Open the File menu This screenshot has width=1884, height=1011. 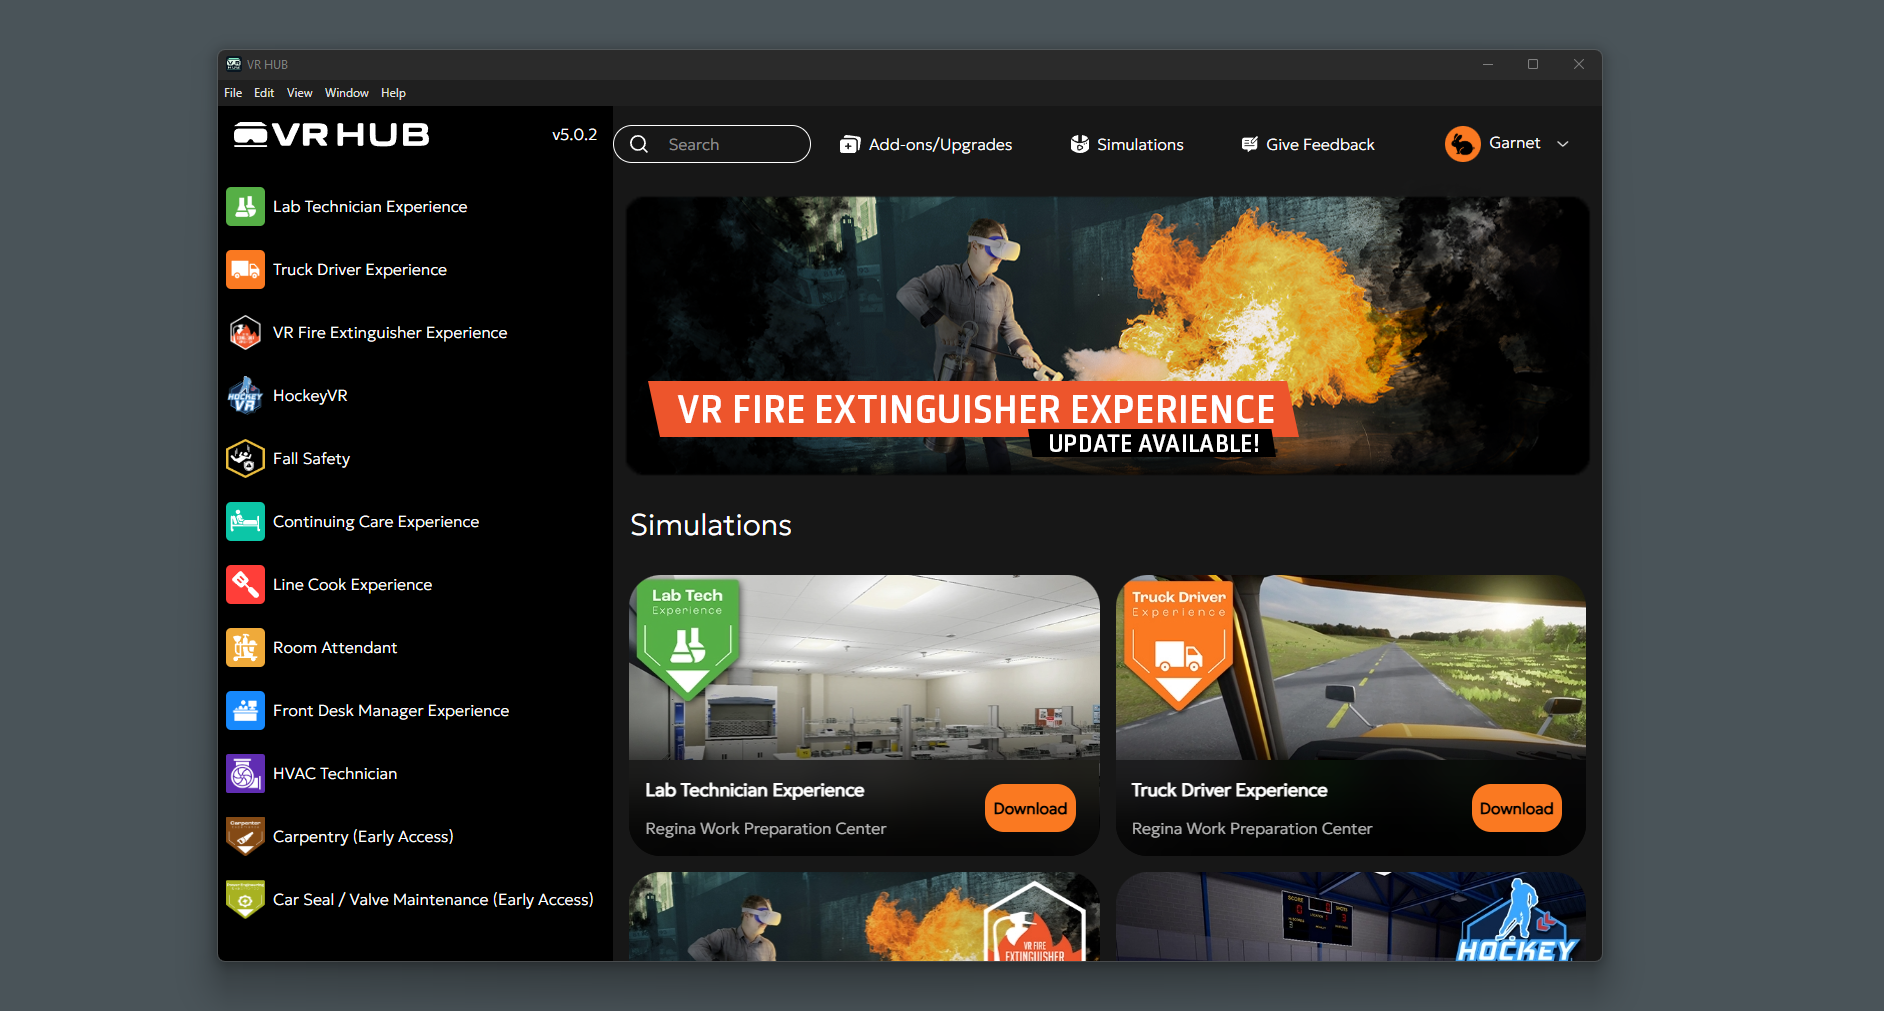tap(233, 93)
